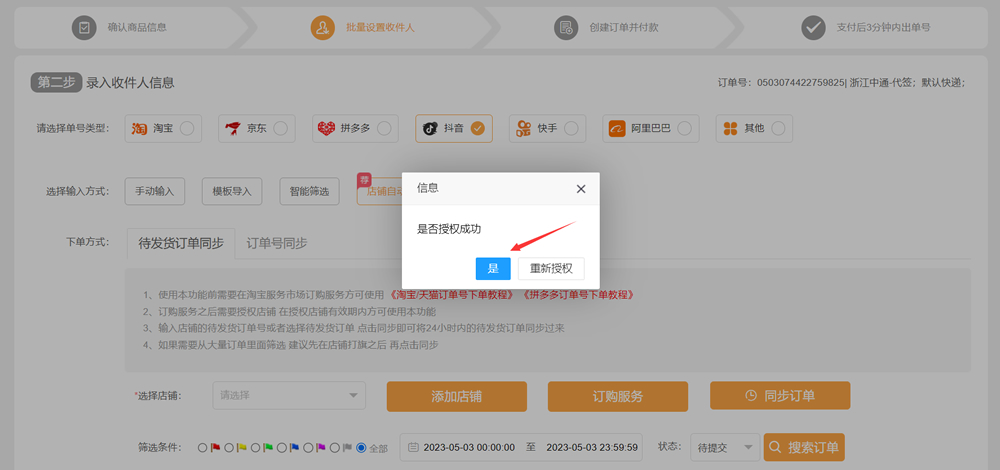Click the 重新授权 button in dialog
This screenshot has height=470, width=1000.
(x=551, y=268)
